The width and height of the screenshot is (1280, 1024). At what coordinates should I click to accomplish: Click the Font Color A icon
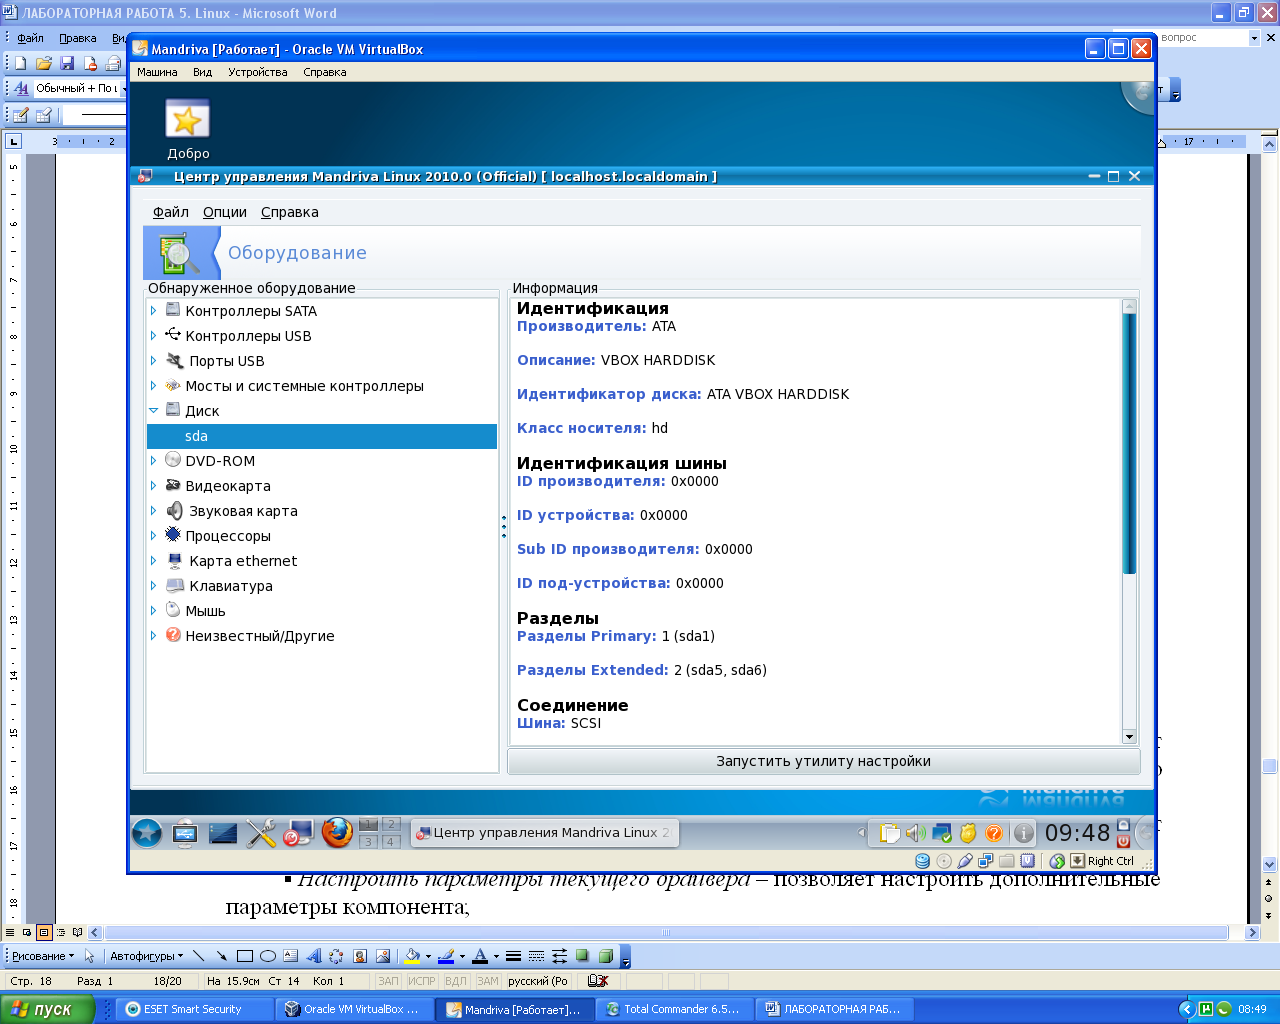pyautogui.click(x=480, y=955)
